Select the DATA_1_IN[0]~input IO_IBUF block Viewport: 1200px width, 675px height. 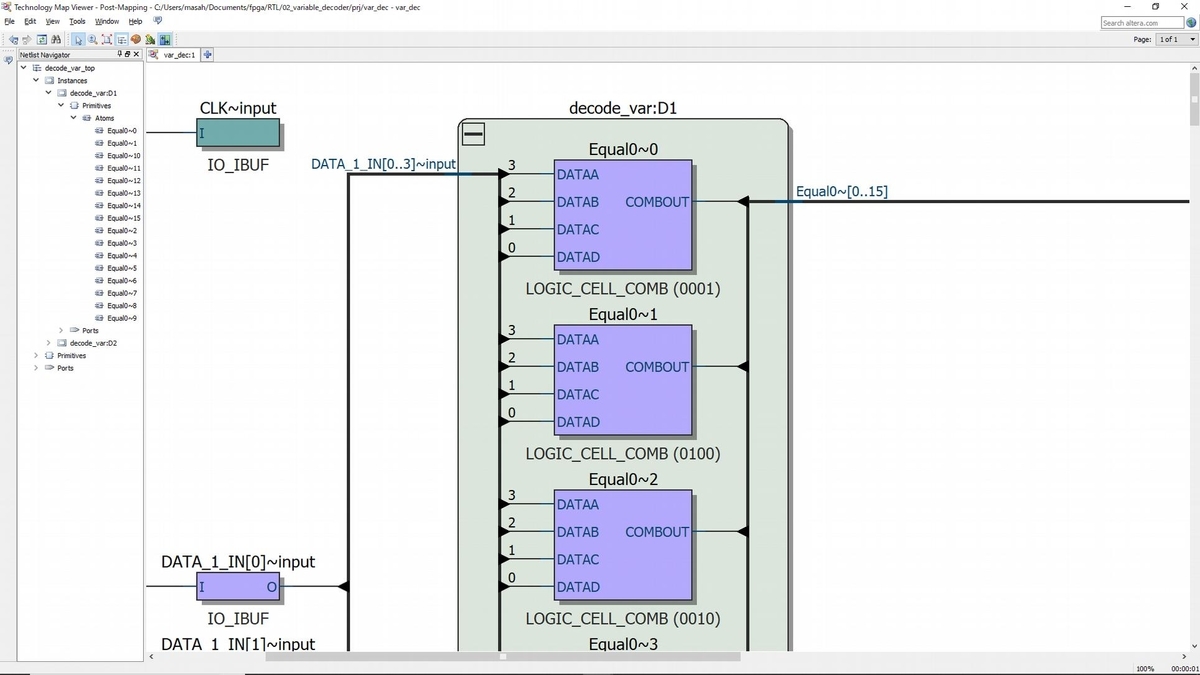pos(238,587)
